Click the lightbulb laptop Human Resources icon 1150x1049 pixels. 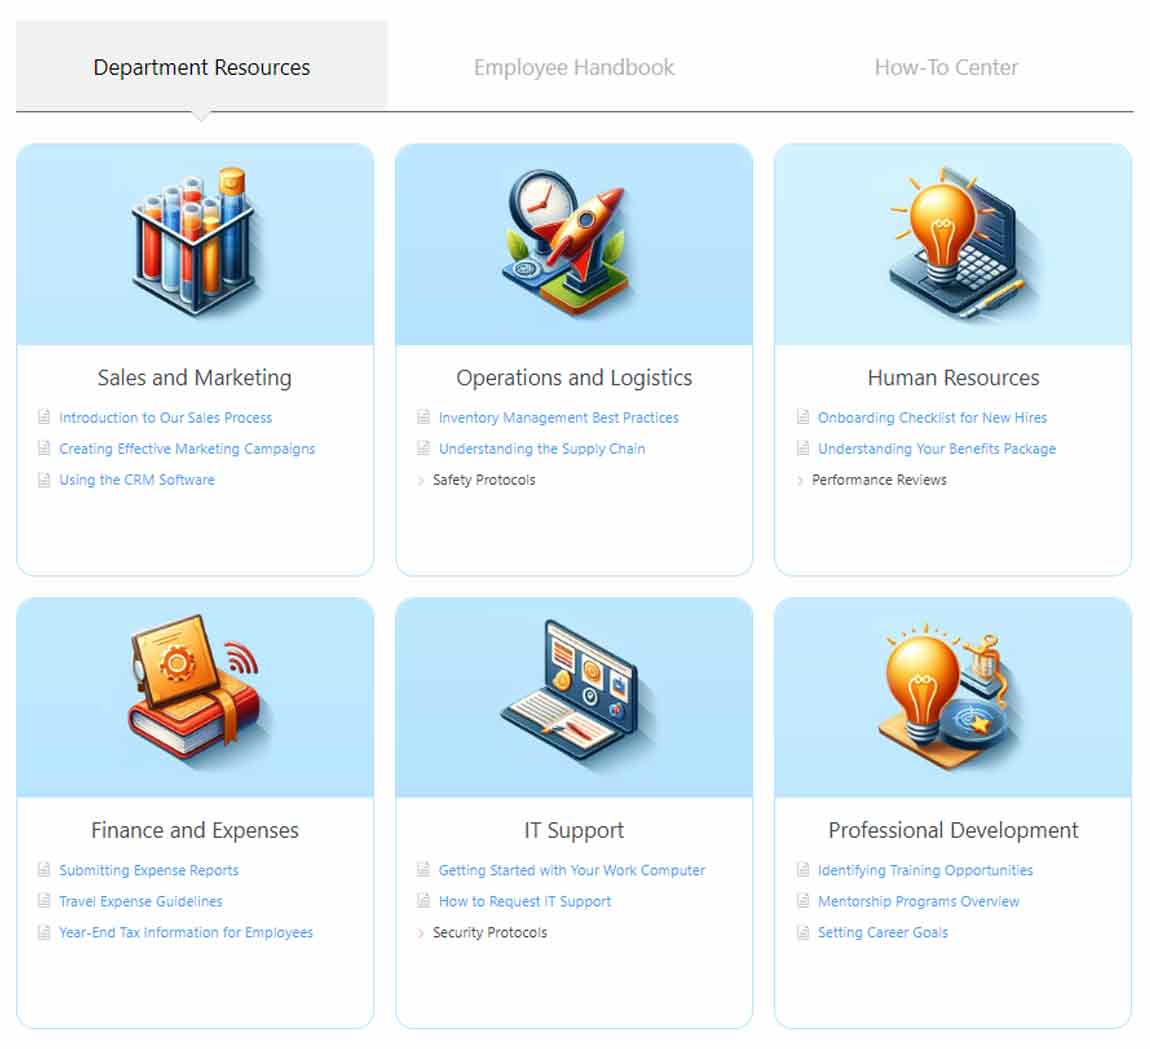tap(953, 241)
